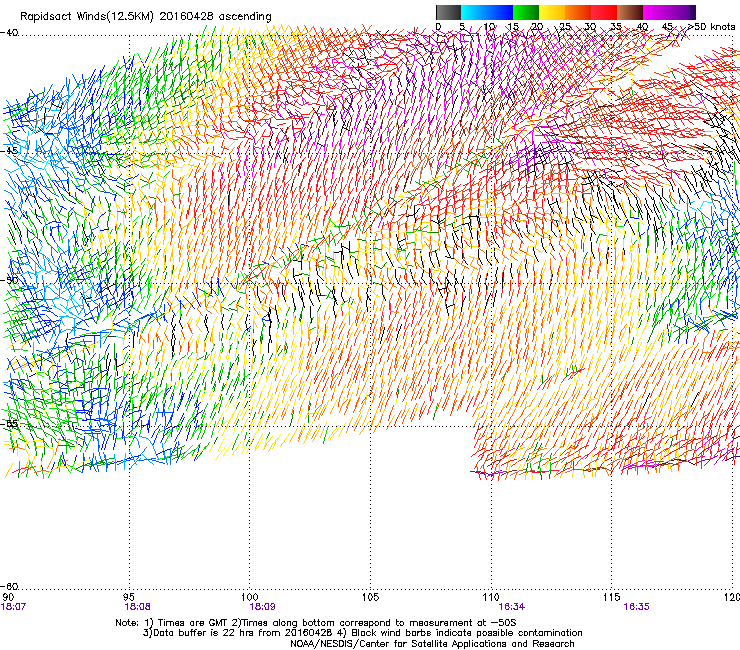Click the -60 latitude axis label

tap(9, 586)
